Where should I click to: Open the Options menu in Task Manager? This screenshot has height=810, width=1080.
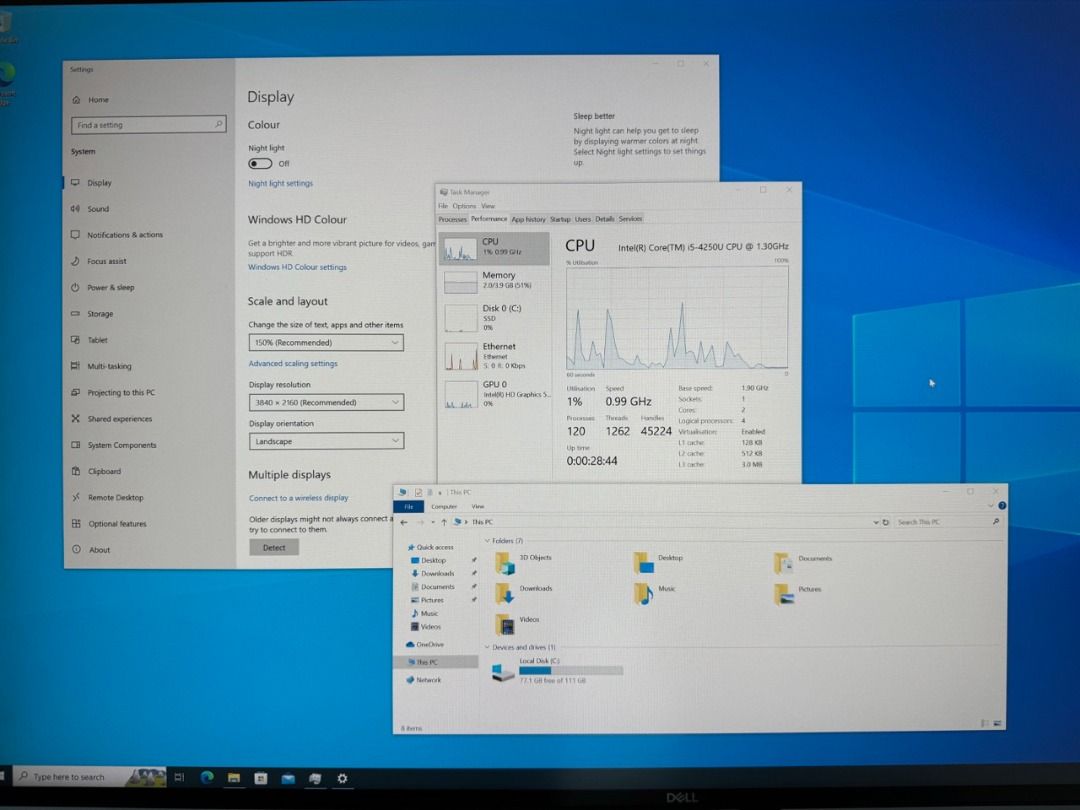point(464,206)
